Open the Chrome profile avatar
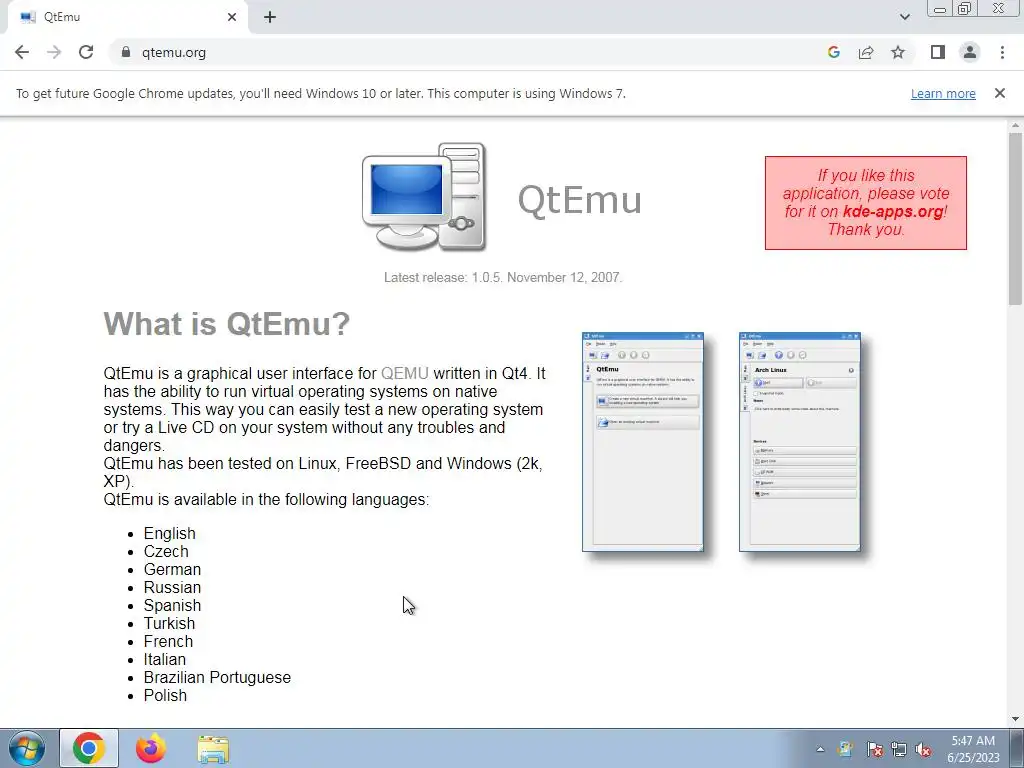1024x768 pixels. click(x=970, y=52)
